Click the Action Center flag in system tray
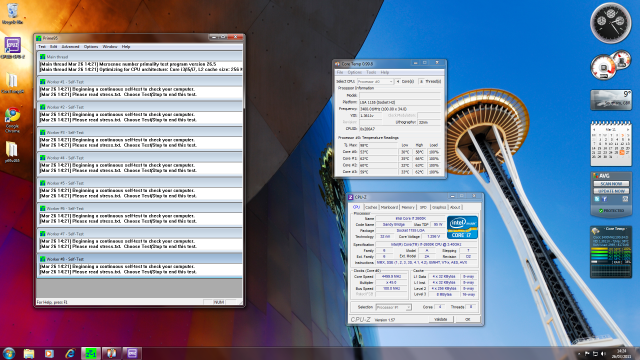640x360 pixels. click(x=587, y=353)
